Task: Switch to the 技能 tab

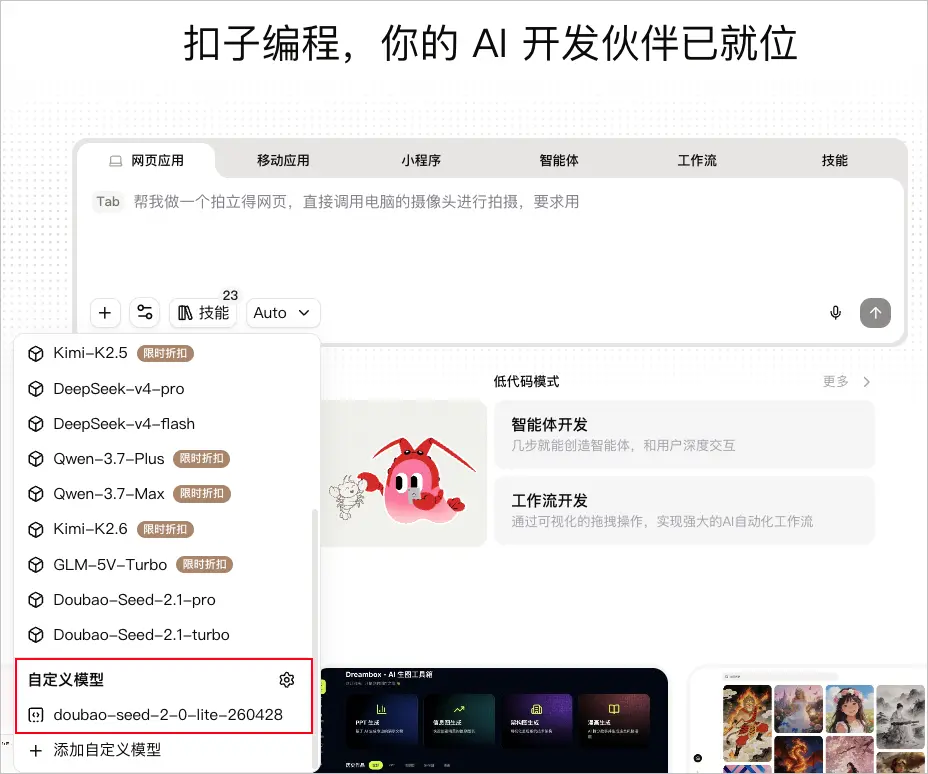Action: tap(834, 160)
